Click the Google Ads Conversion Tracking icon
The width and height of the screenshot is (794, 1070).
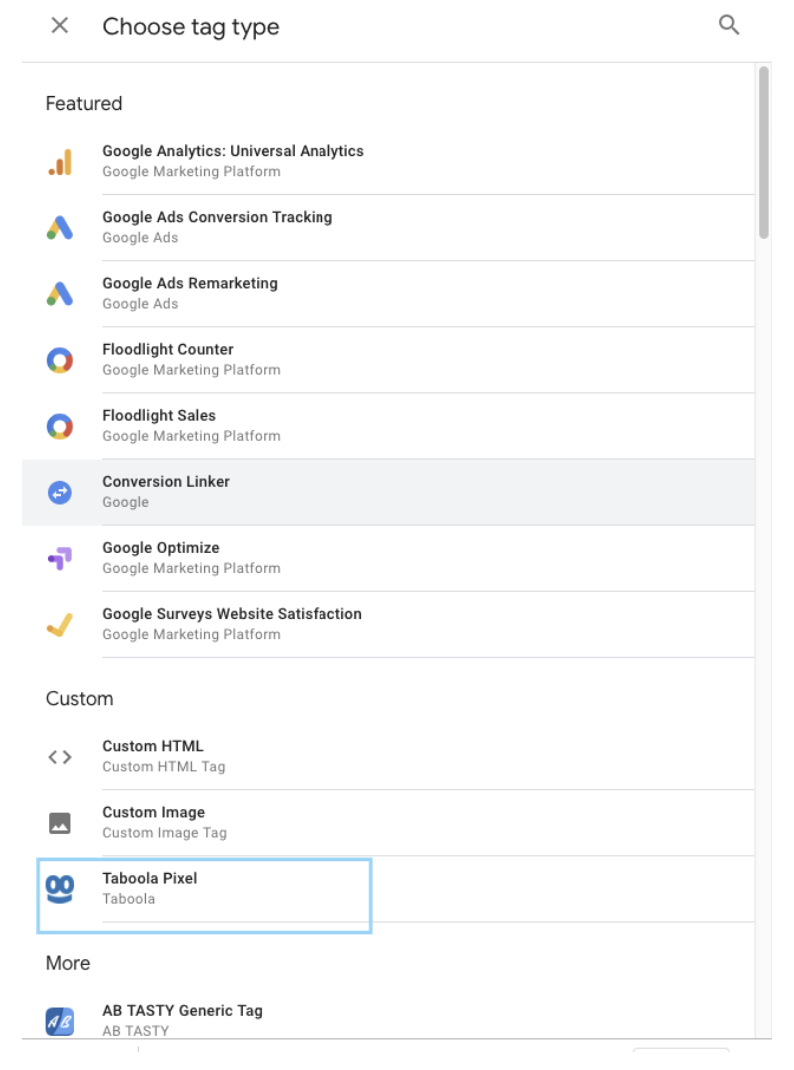pyautogui.click(x=60, y=228)
